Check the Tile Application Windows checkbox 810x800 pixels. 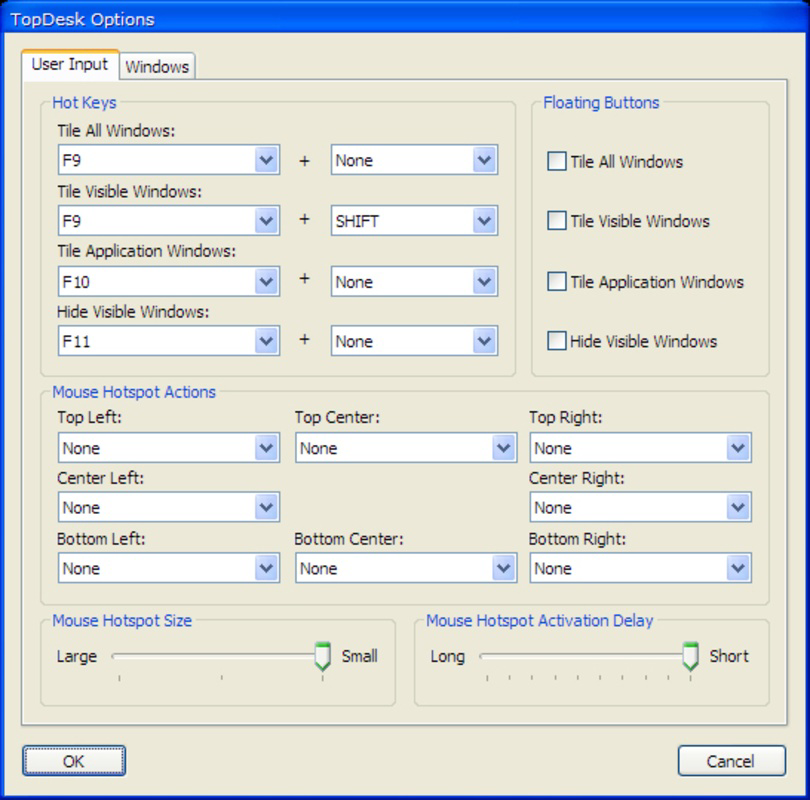coord(555,281)
